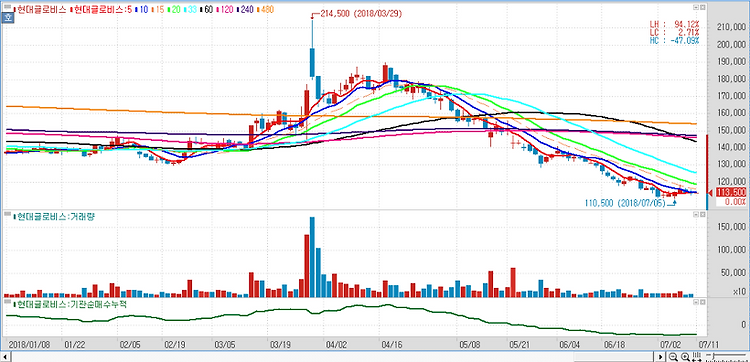Click the 04/16 date axis label

pos(393,344)
